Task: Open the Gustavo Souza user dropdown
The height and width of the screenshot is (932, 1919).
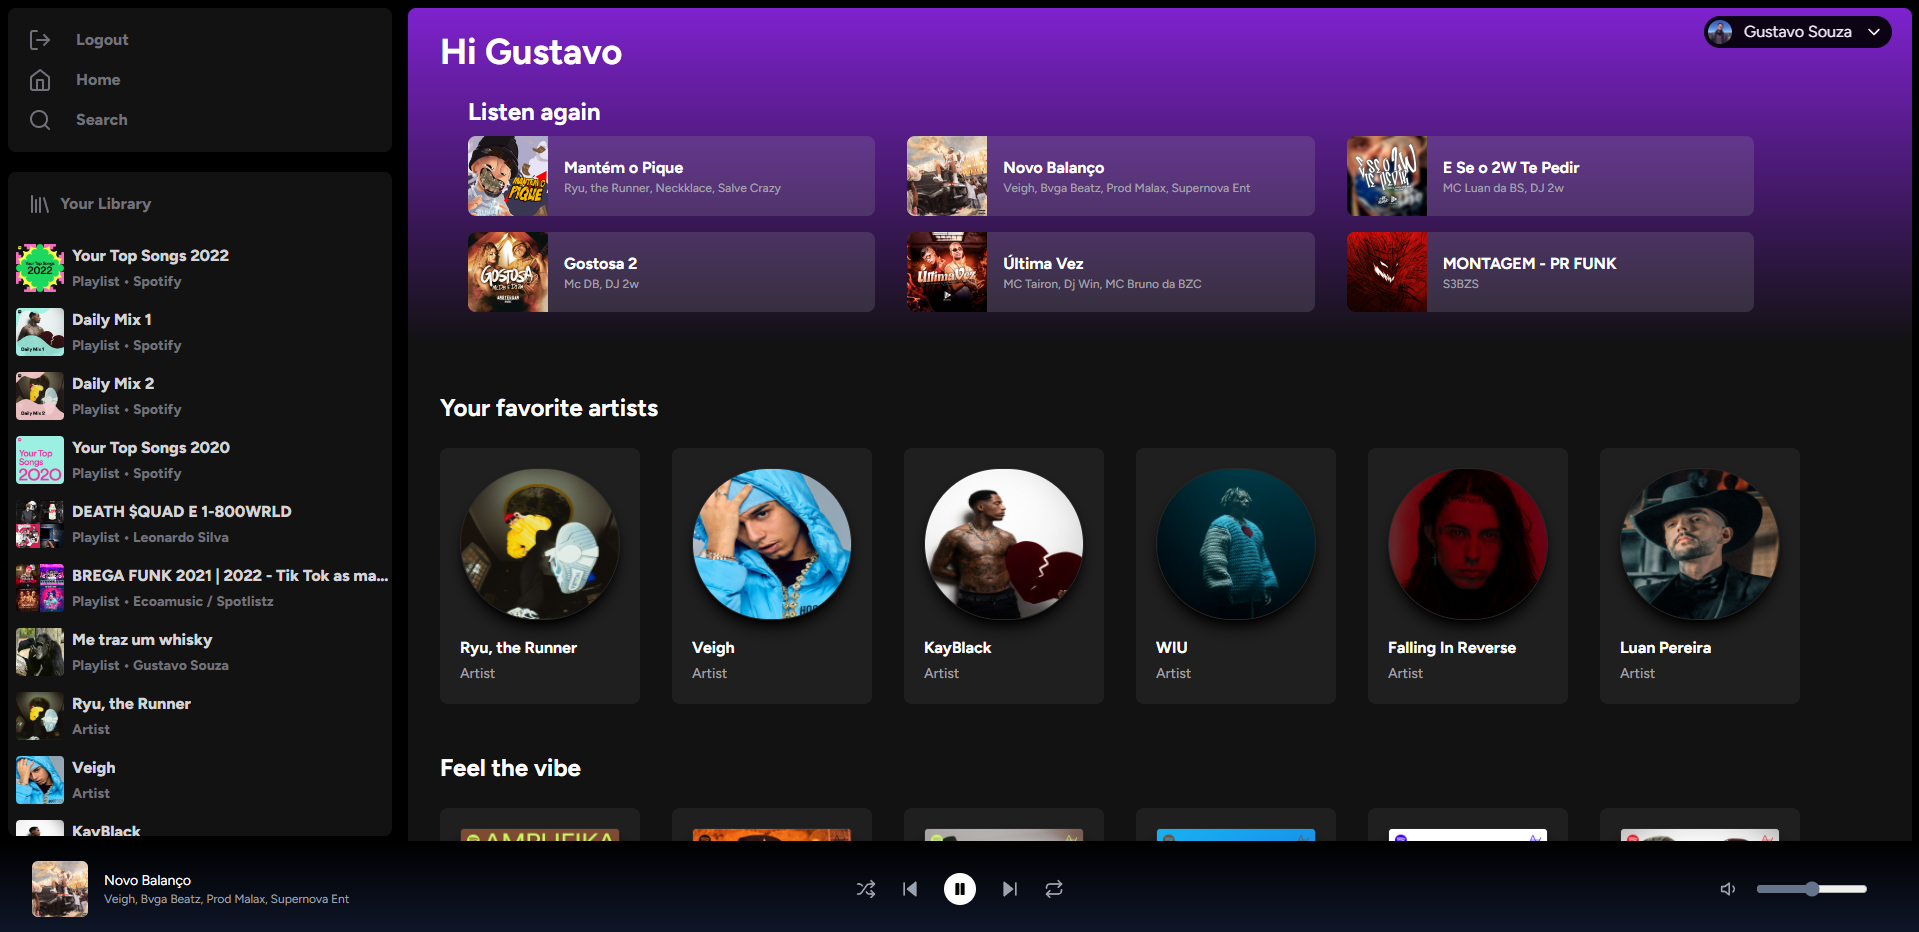Action: [x=1797, y=32]
